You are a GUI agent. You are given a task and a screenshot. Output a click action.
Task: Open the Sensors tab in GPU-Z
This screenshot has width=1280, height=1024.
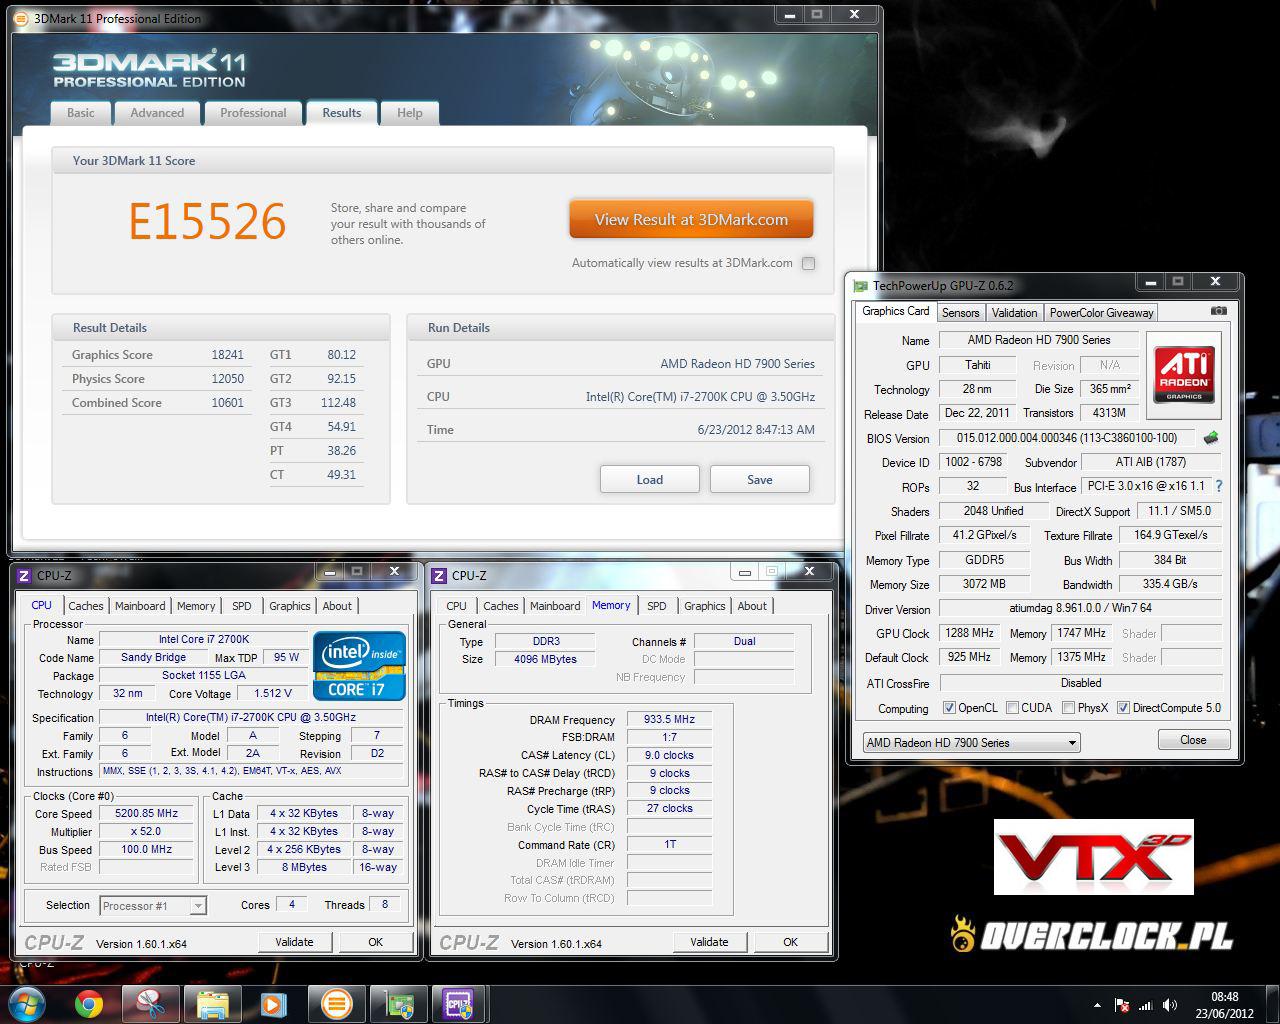(961, 313)
